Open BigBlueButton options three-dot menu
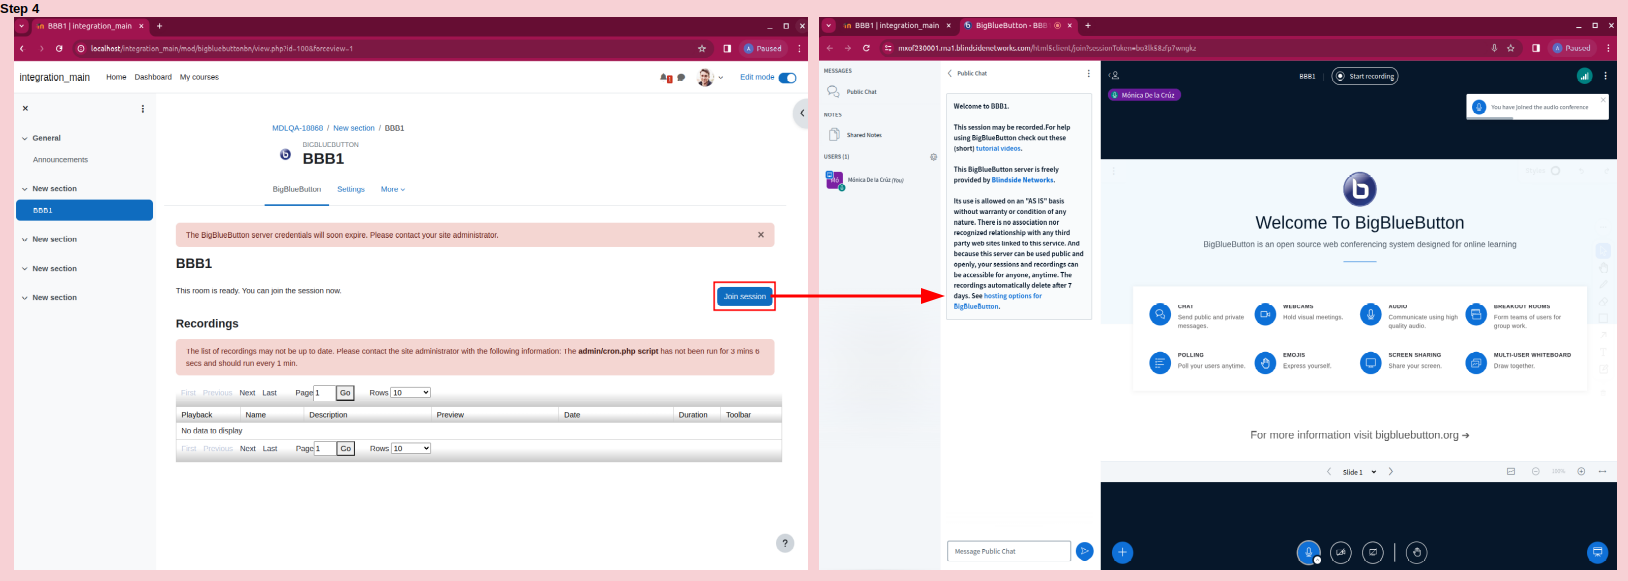Image resolution: width=1628 pixels, height=581 pixels. (1605, 76)
